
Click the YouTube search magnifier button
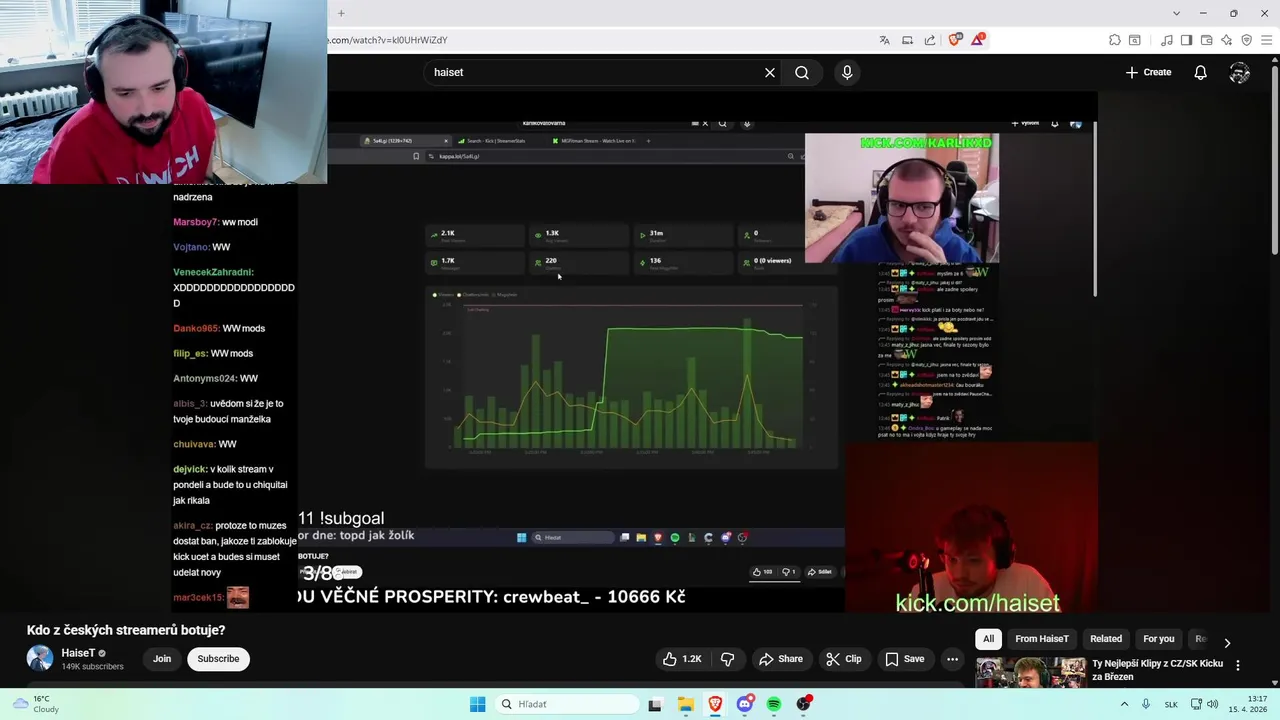click(802, 72)
